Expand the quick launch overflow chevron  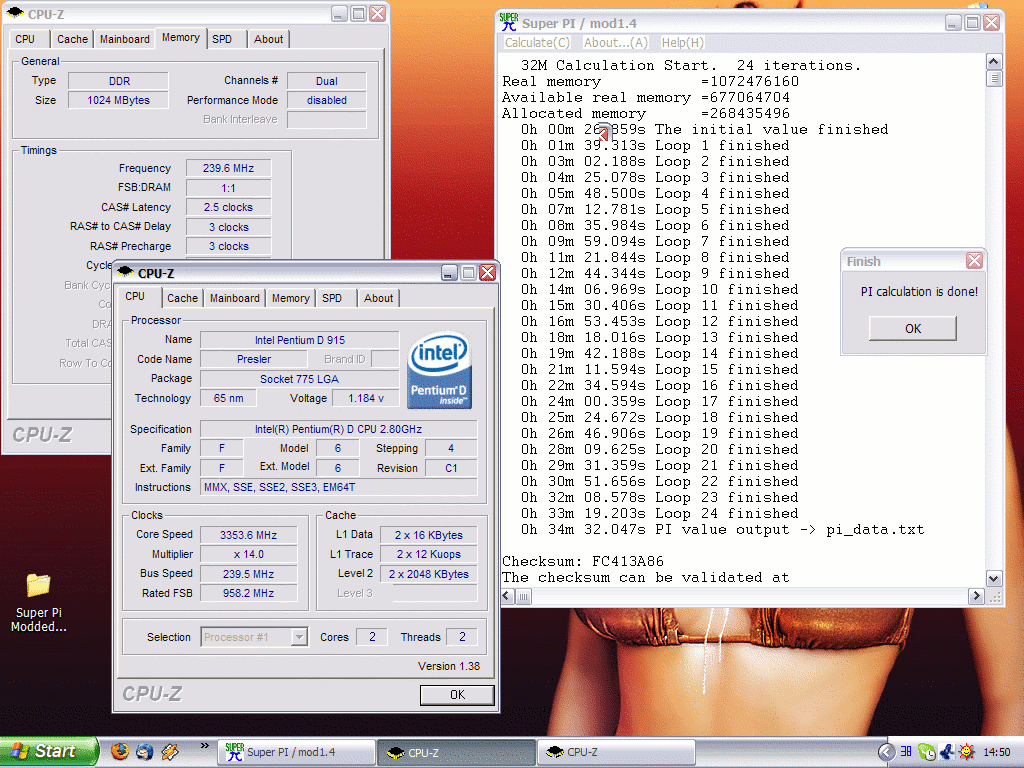coord(204,746)
